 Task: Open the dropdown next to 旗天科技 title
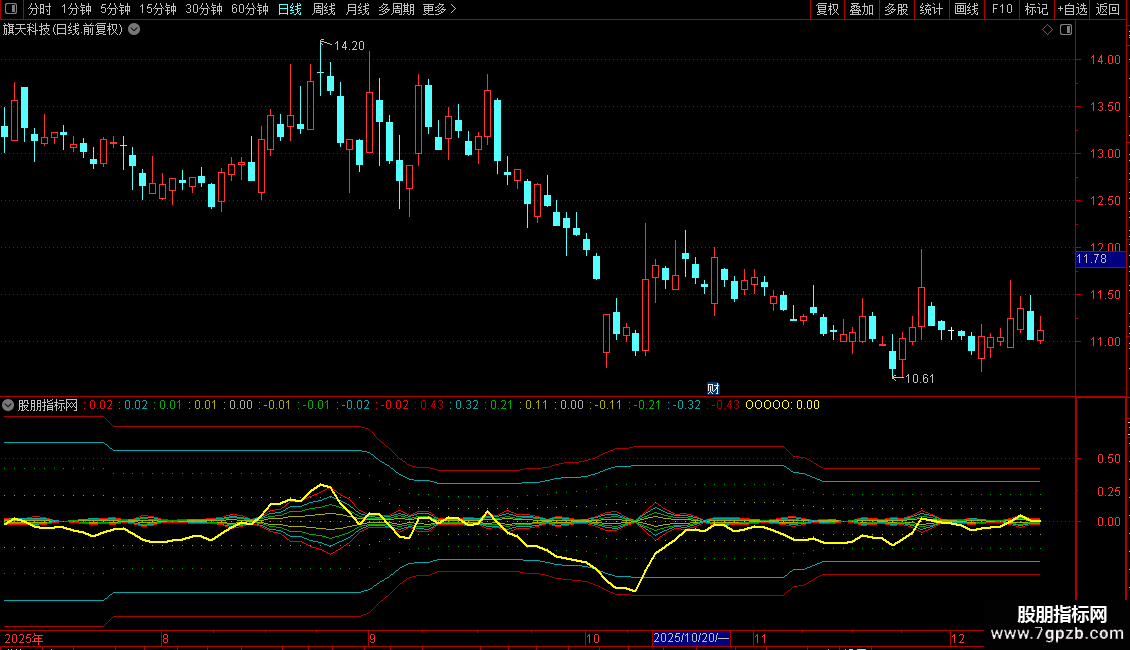pos(134,29)
